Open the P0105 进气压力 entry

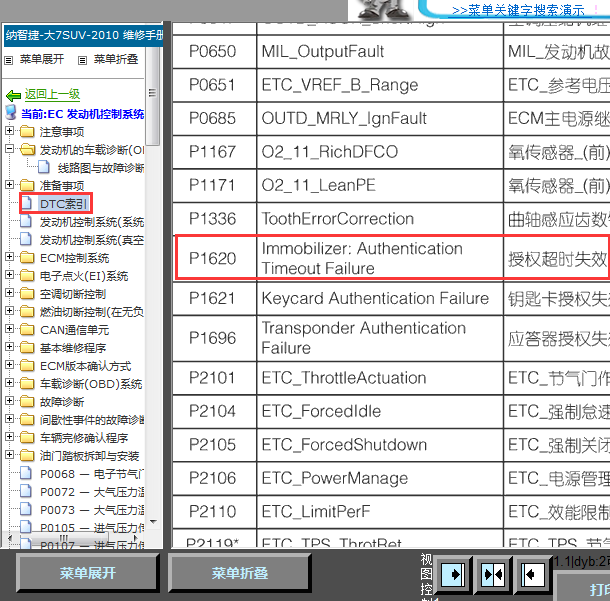92,527
